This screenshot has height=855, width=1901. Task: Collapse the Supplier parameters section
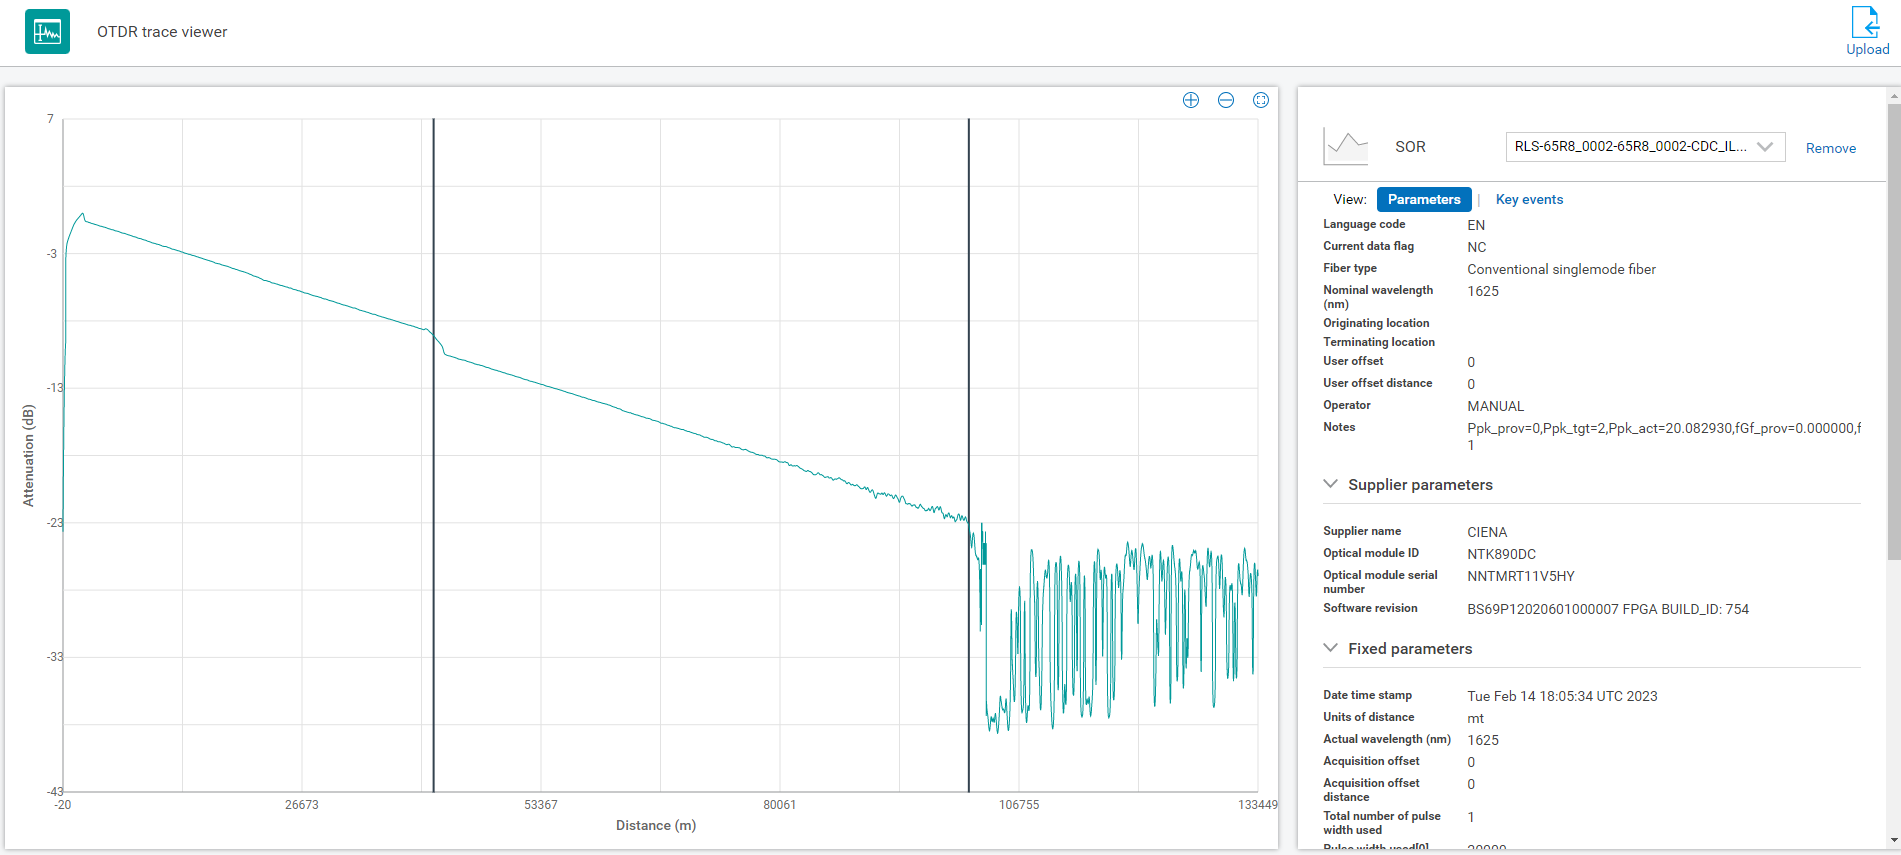tap(1331, 484)
